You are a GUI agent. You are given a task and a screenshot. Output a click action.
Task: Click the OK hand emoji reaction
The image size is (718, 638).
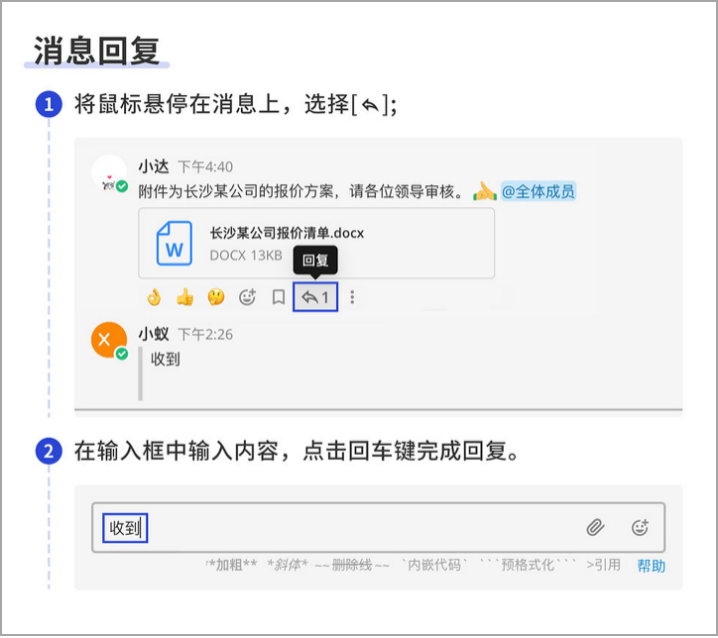pos(154,298)
